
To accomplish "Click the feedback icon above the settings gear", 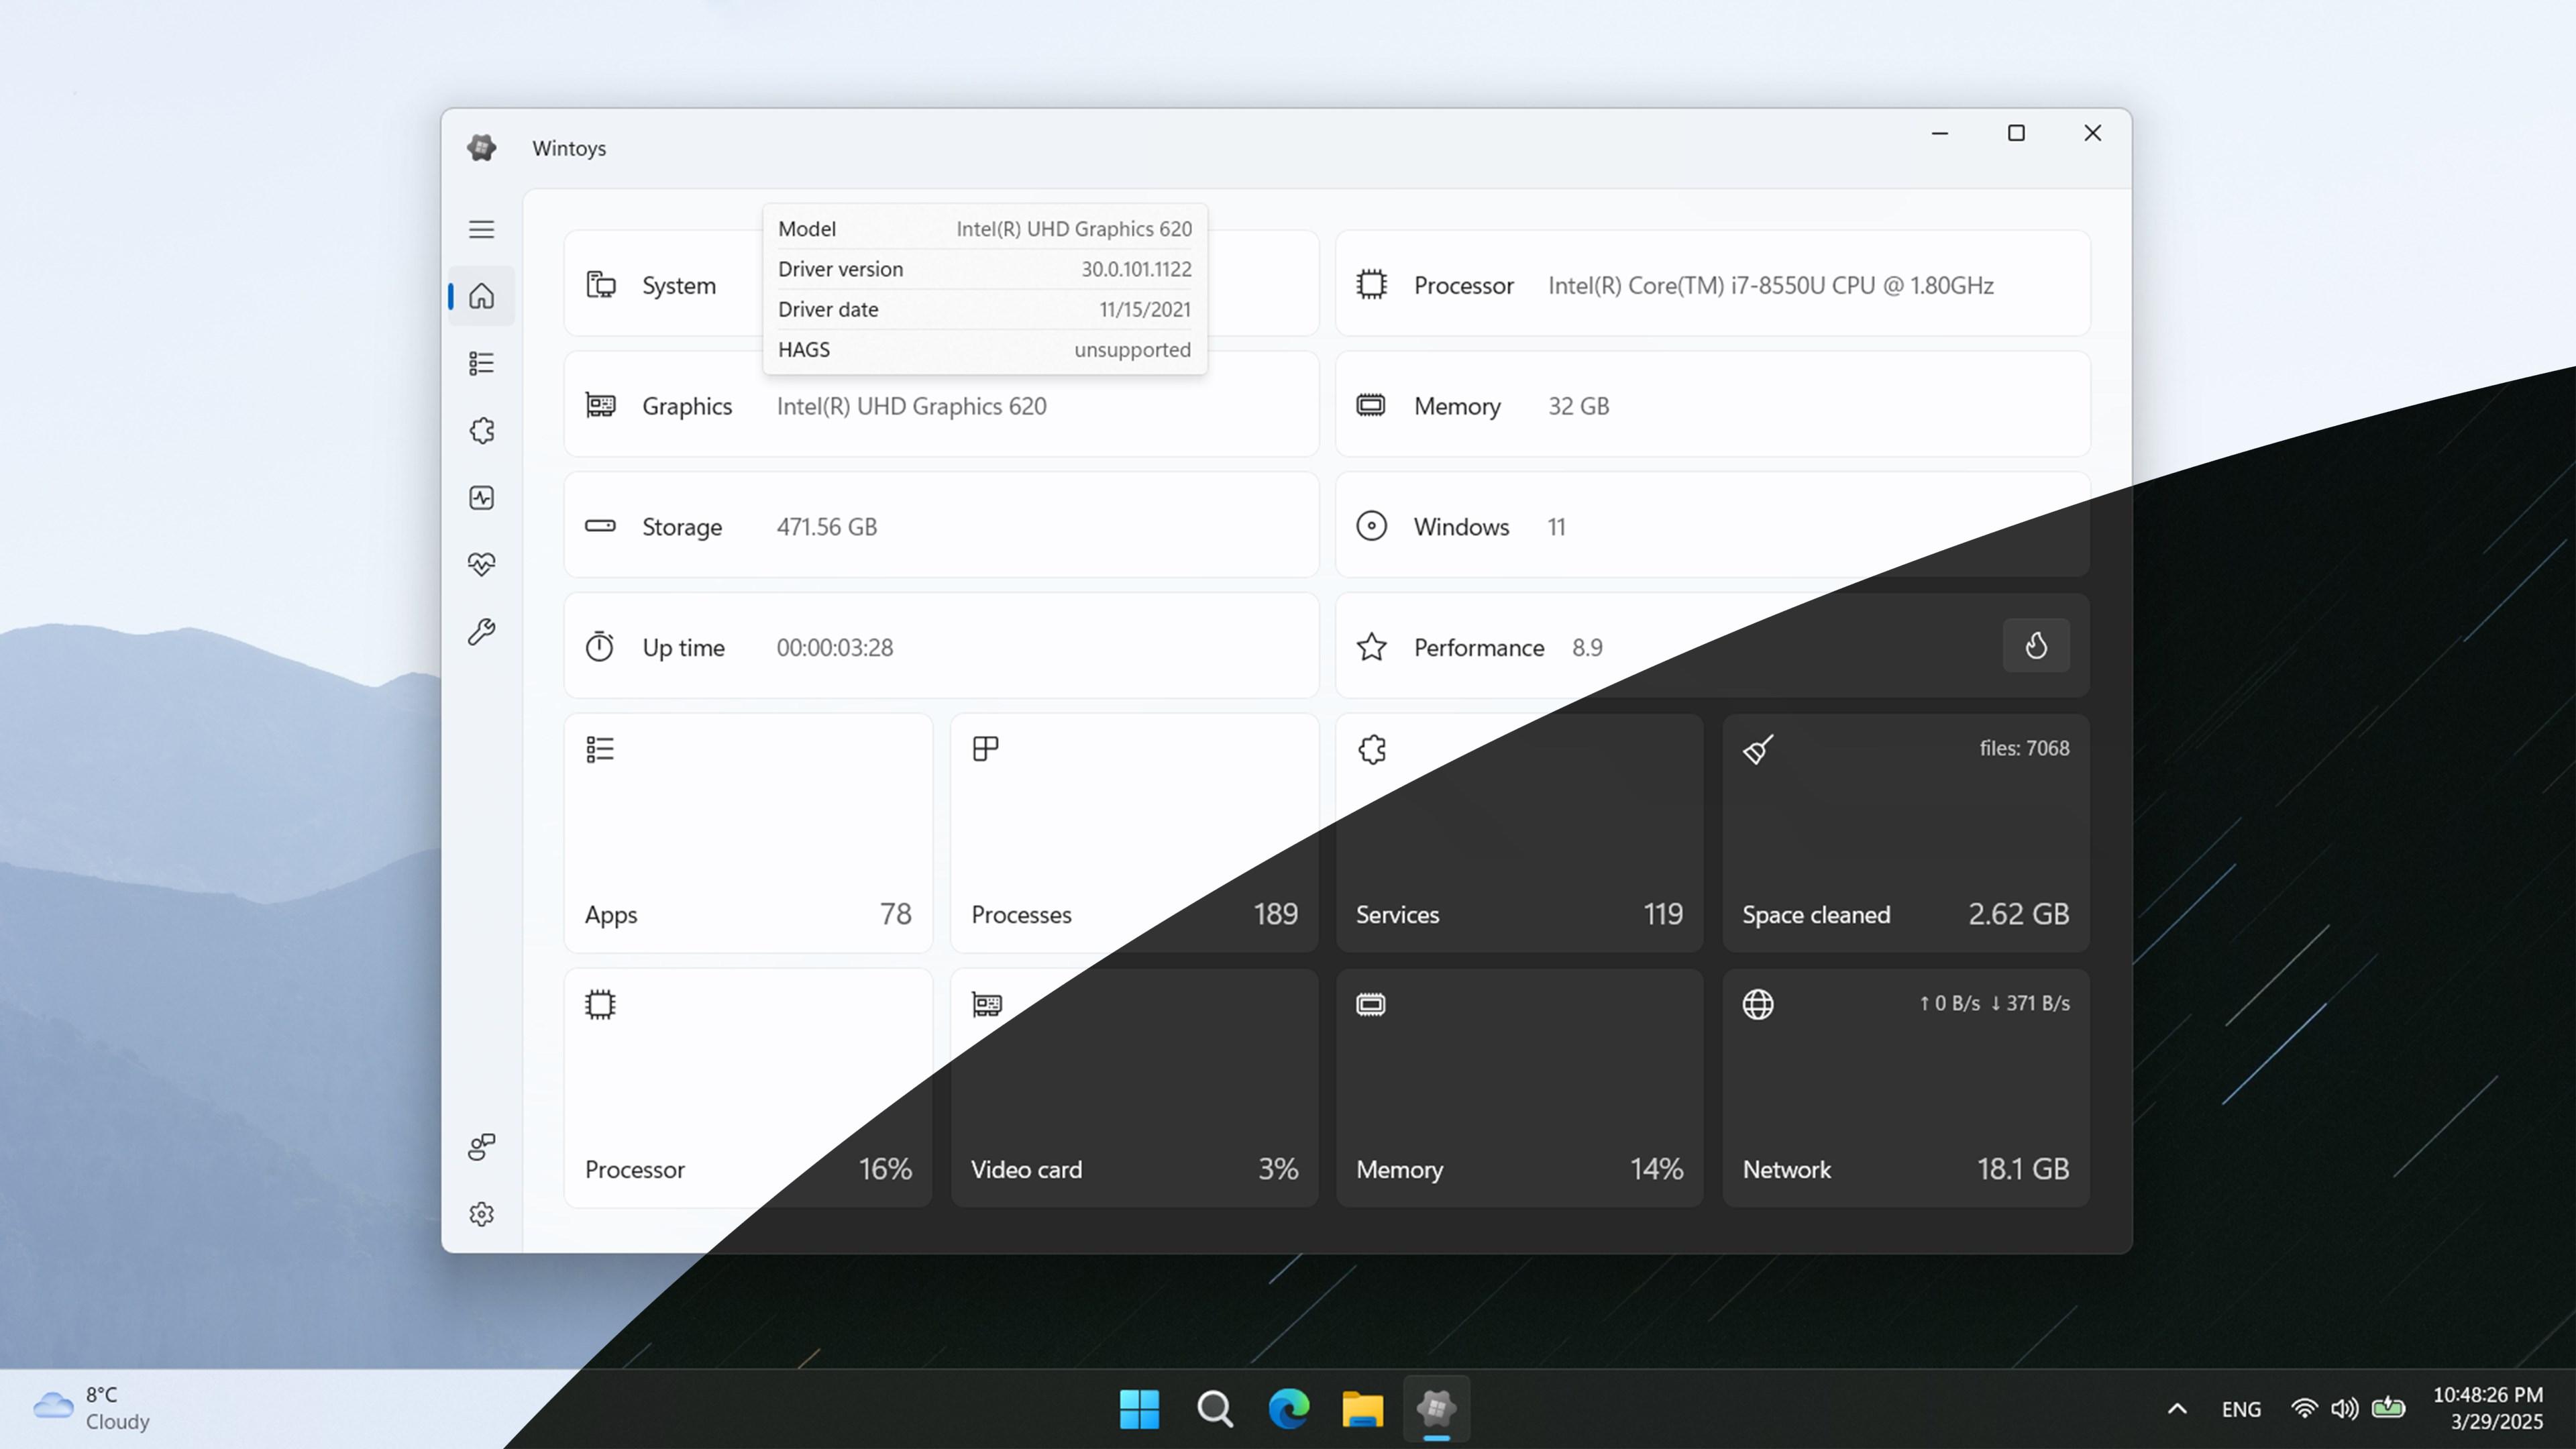I will tap(482, 1146).
